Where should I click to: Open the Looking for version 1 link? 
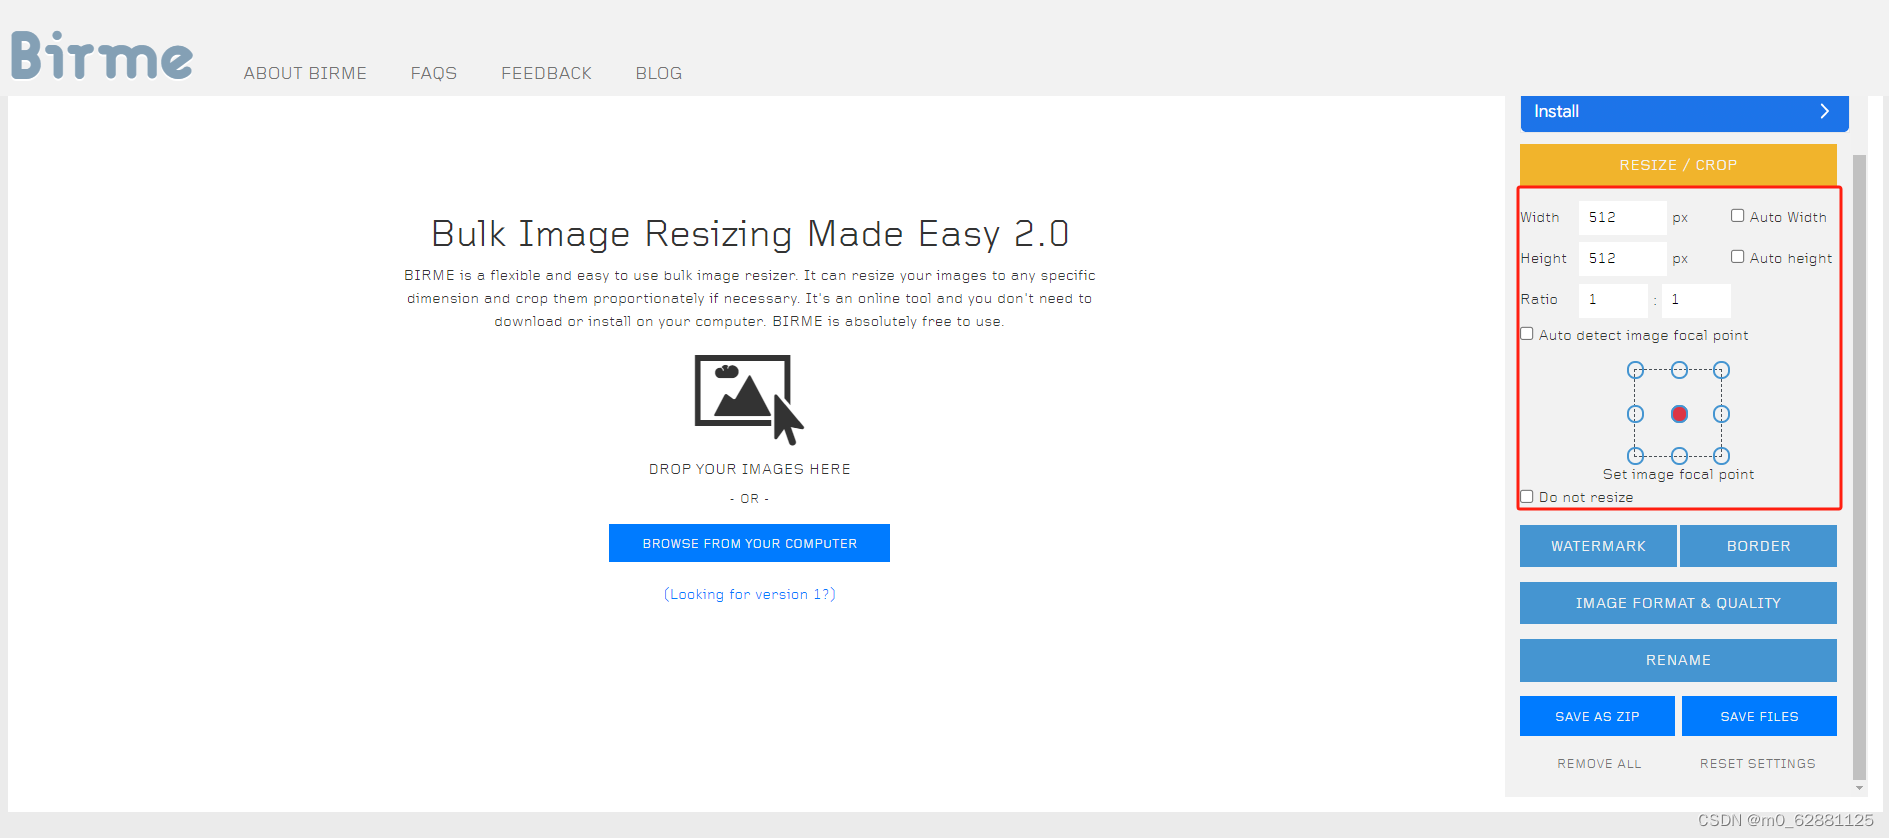(x=749, y=594)
